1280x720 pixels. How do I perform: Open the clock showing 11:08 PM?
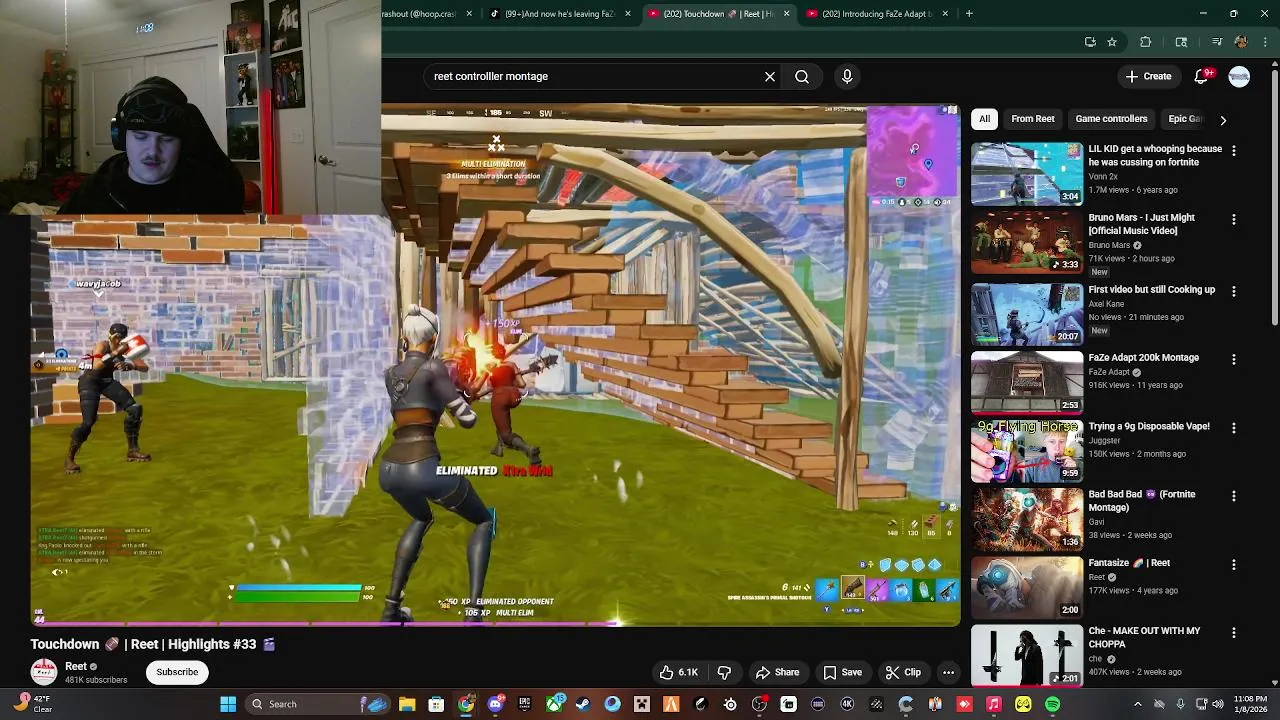pyautogui.click(x=1250, y=704)
